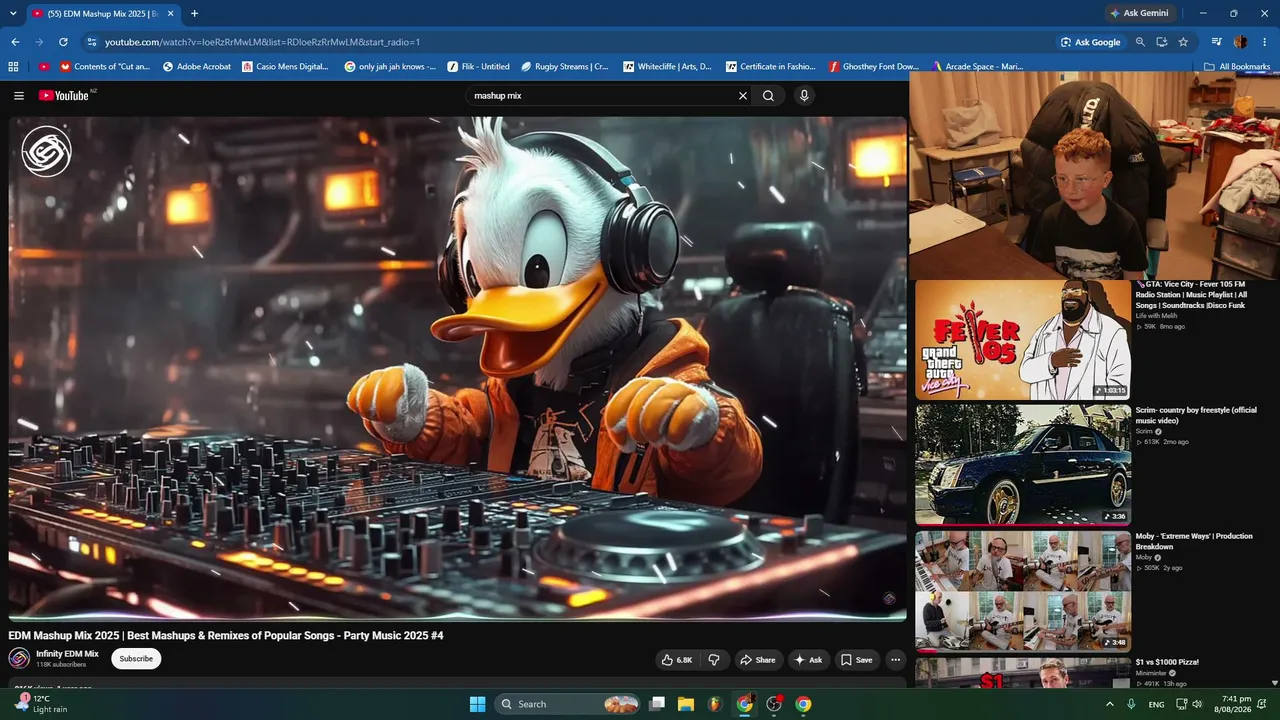Screen dimensions: 1280x720
Task: Open the zoom magnifier in address bar
Action: click(1140, 42)
